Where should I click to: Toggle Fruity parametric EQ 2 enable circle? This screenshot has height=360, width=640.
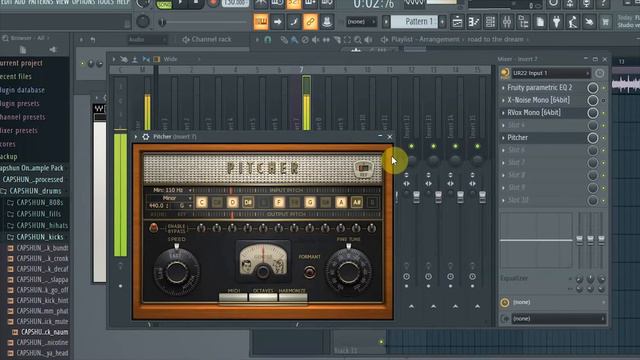(x=593, y=88)
